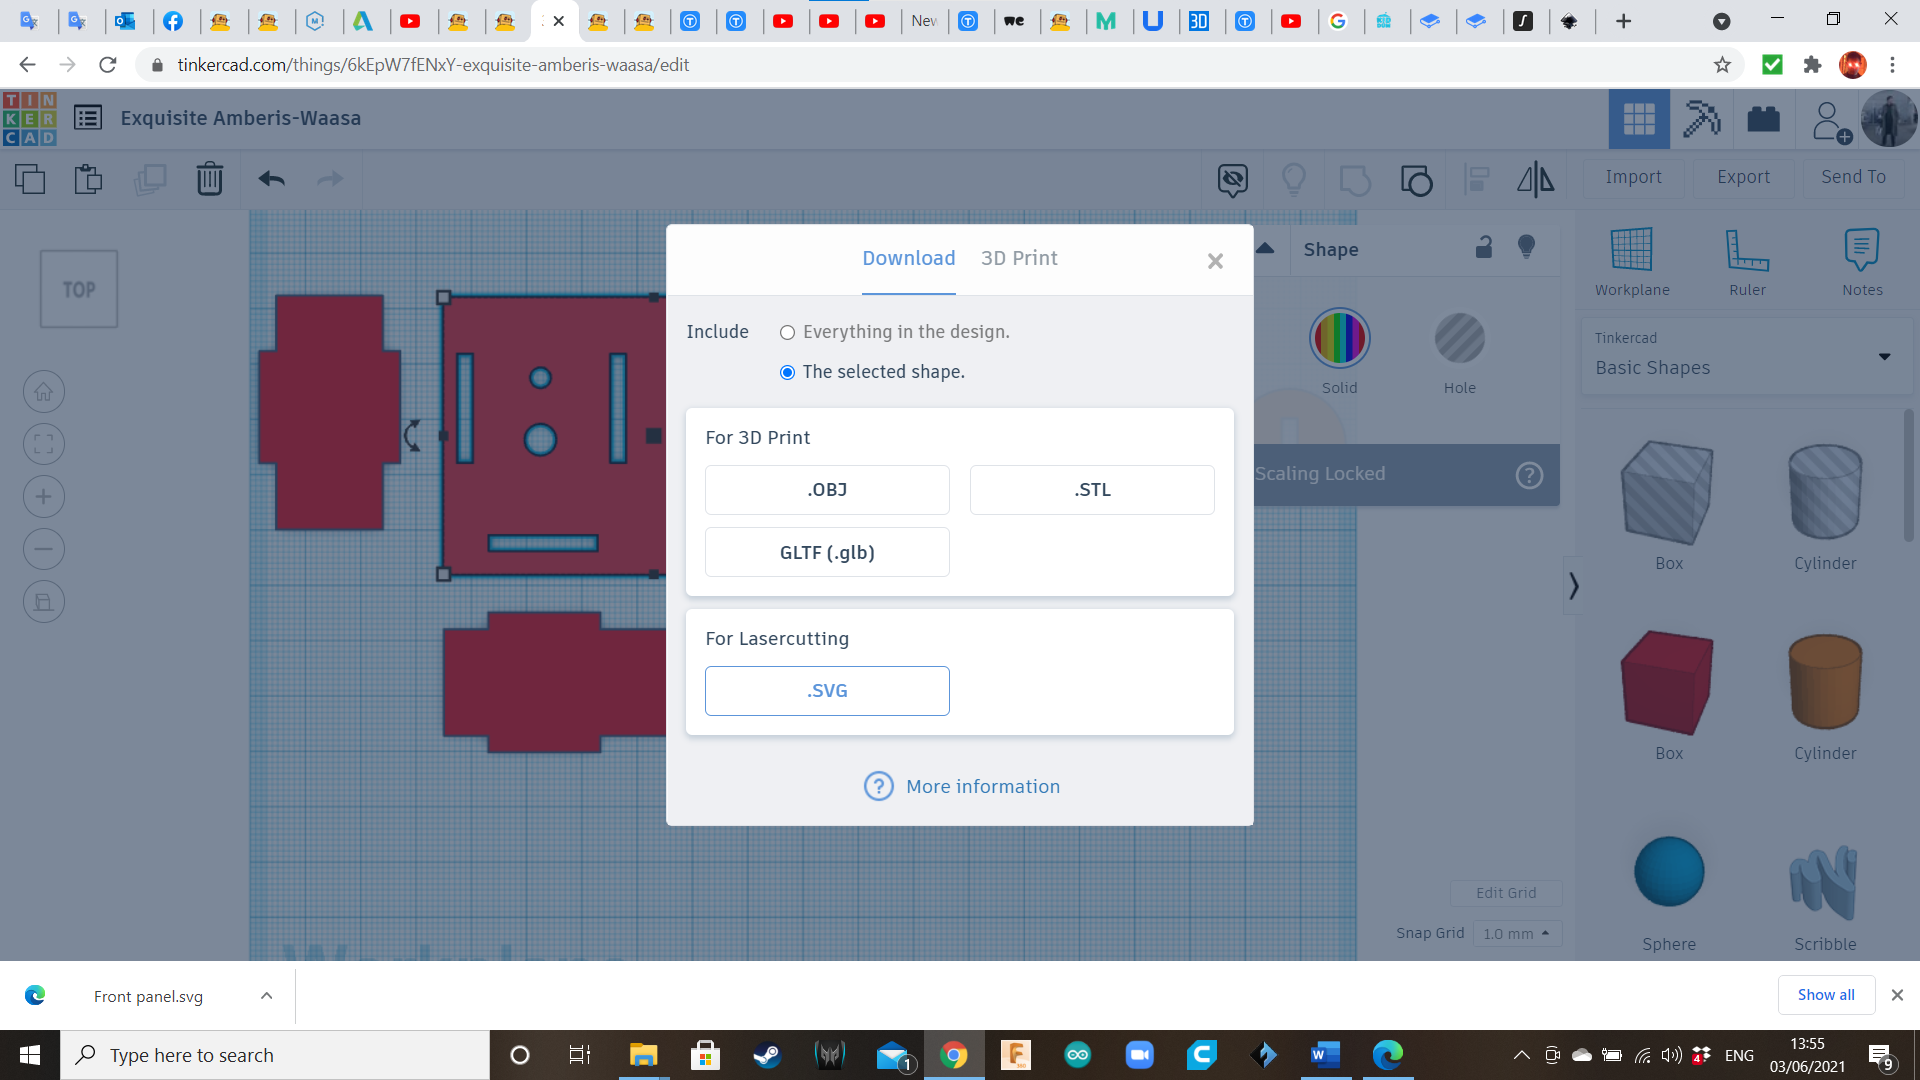
Task: Open Microsoft Word from the taskbar
Action: tap(1324, 1055)
